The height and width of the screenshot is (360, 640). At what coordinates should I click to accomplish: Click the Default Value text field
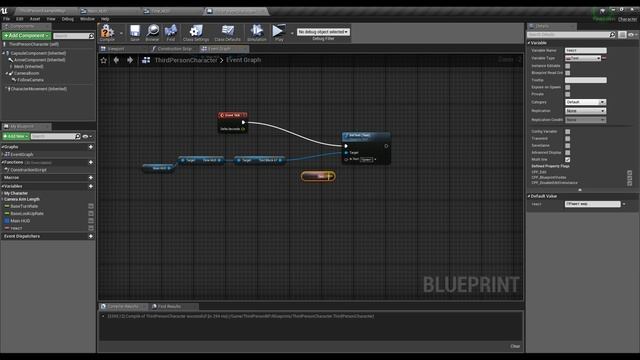593,204
